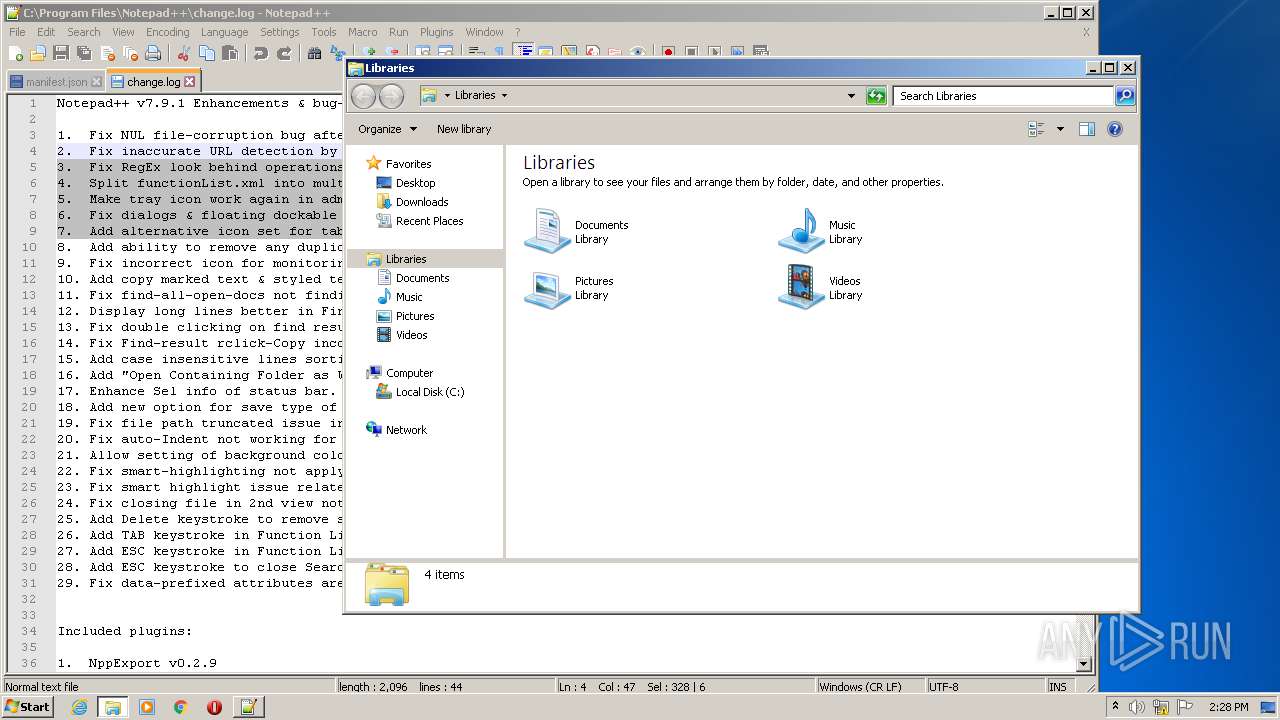The image size is (1280, 720).
Task: Click the Save icon in Notepad++ toolbar
Action: coord(61,53)
